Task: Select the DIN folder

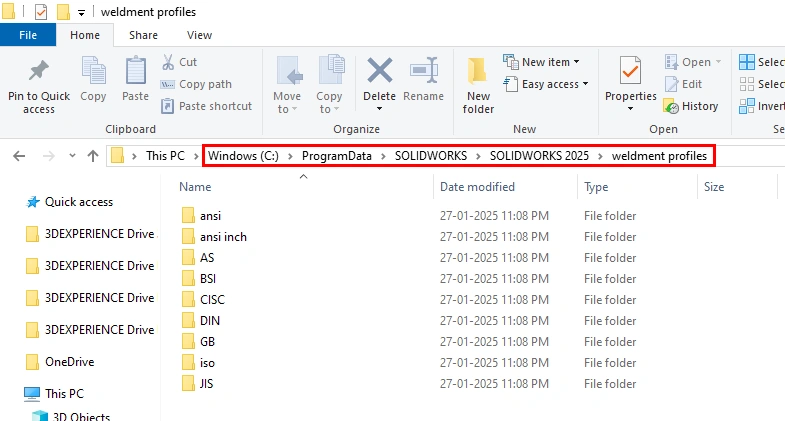Action: [x=210, y=321]
